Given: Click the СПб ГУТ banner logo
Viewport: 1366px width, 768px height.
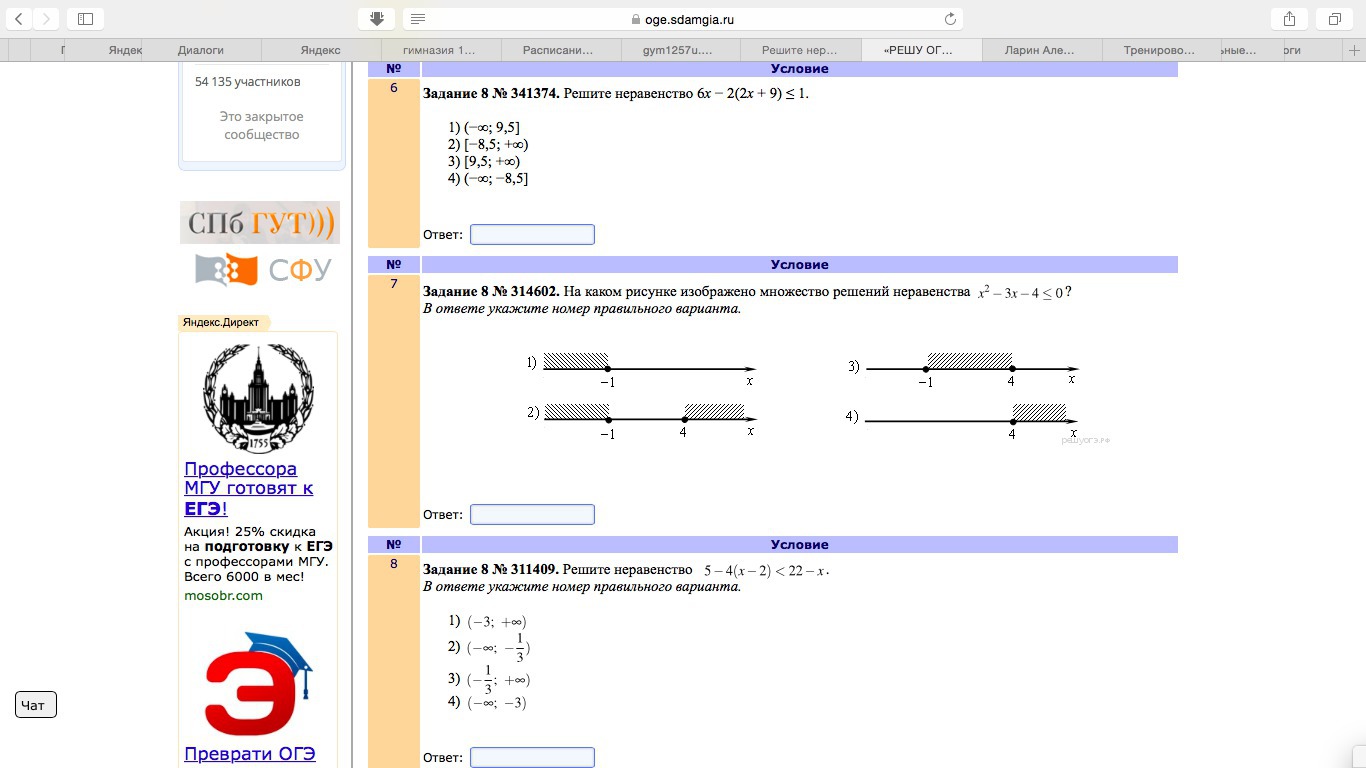Looking at the screenshot, I should click(260, 223).
